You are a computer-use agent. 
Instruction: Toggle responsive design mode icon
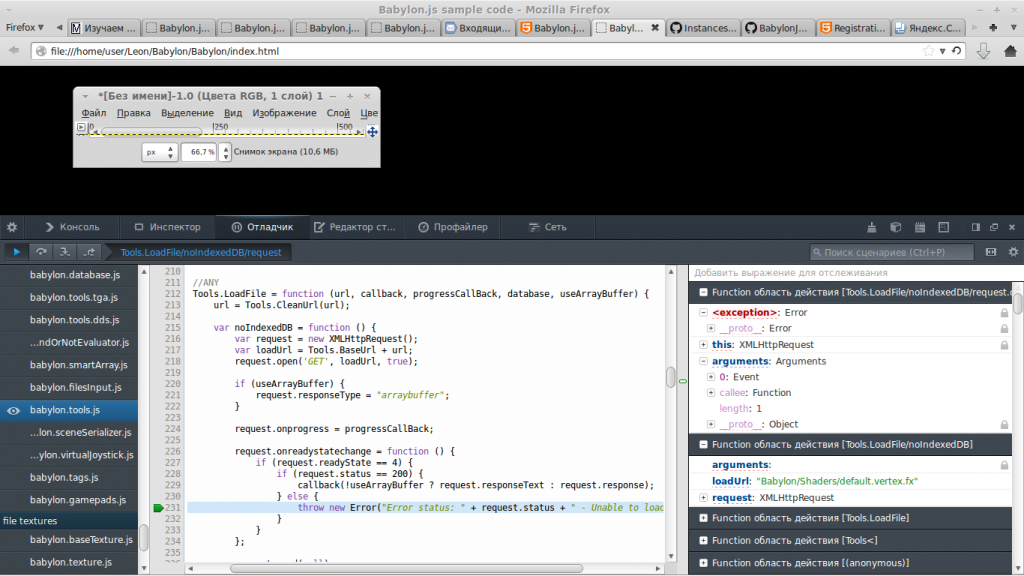click(x=944, y=227)
